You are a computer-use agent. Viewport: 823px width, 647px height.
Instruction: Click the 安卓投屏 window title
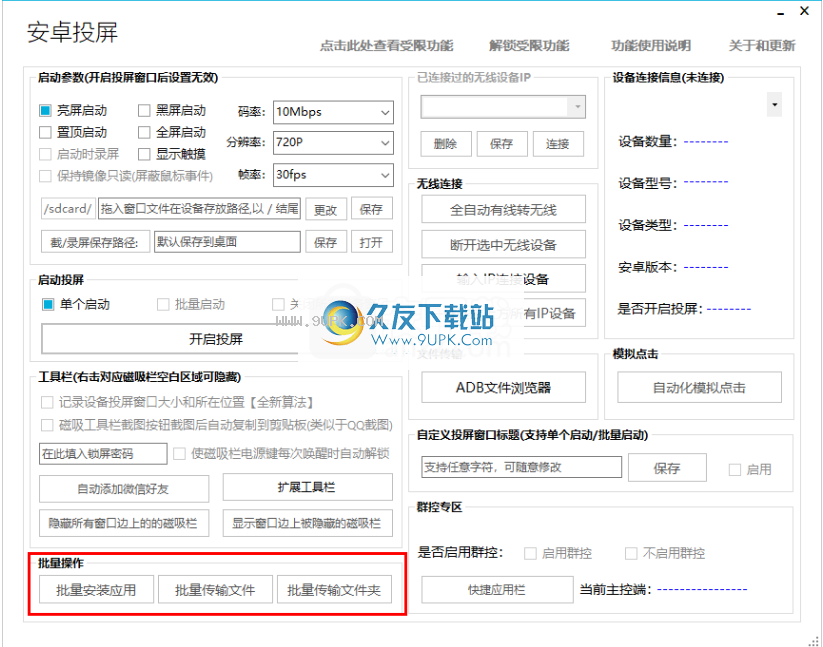coord(72,32)
